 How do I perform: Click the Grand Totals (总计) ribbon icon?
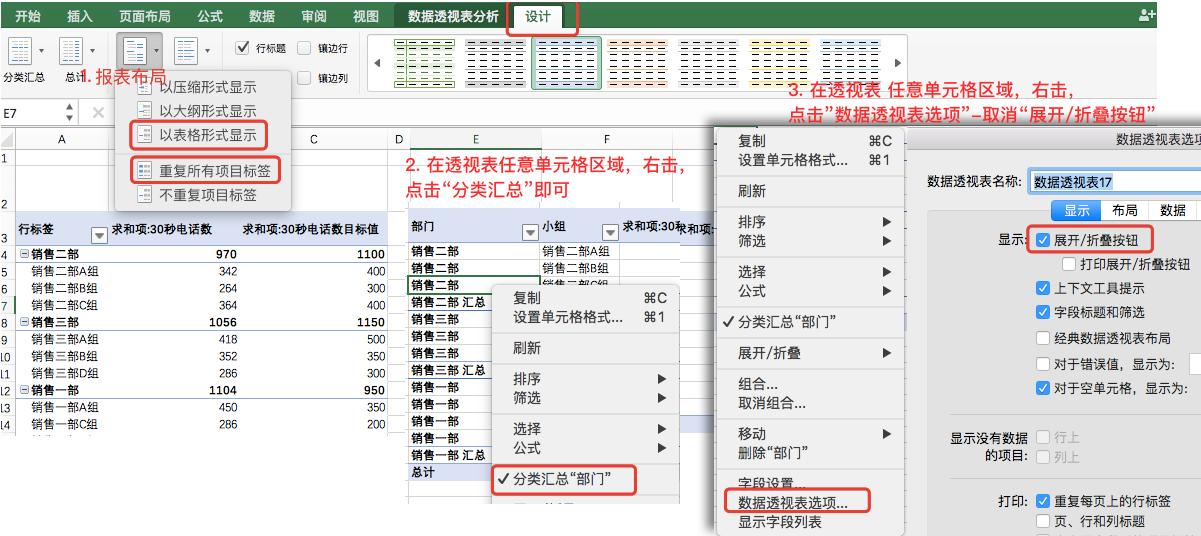coord(72,52)
